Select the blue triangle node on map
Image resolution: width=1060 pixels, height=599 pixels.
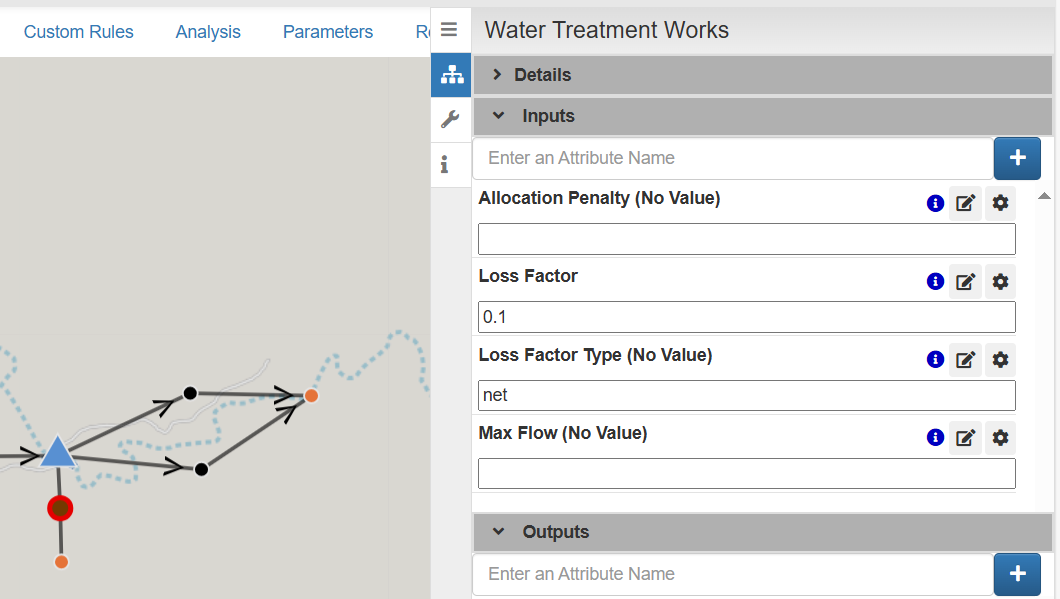(x=57, y=453)
